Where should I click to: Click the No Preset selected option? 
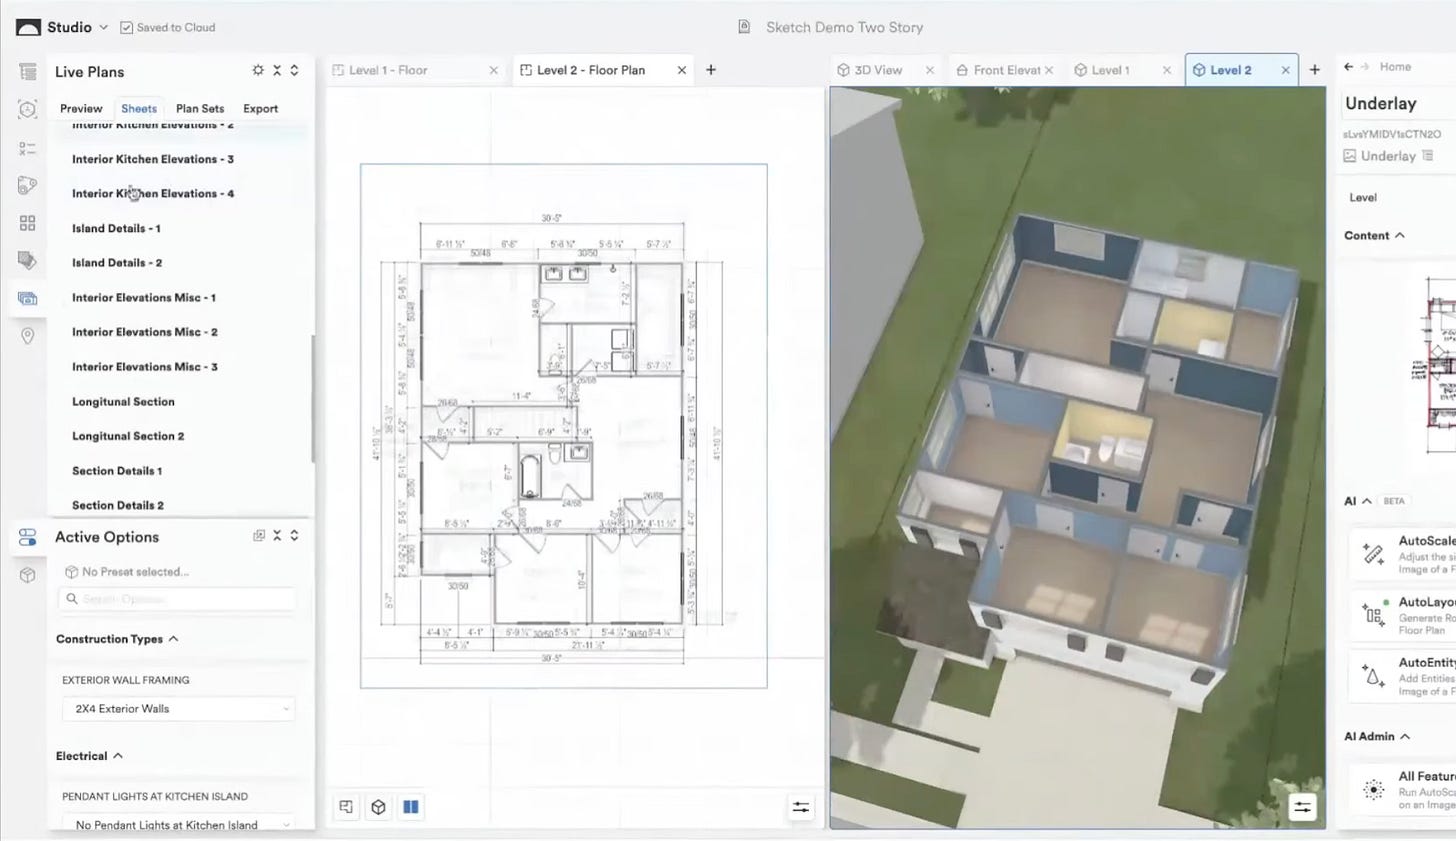click(x=126, y=572)
